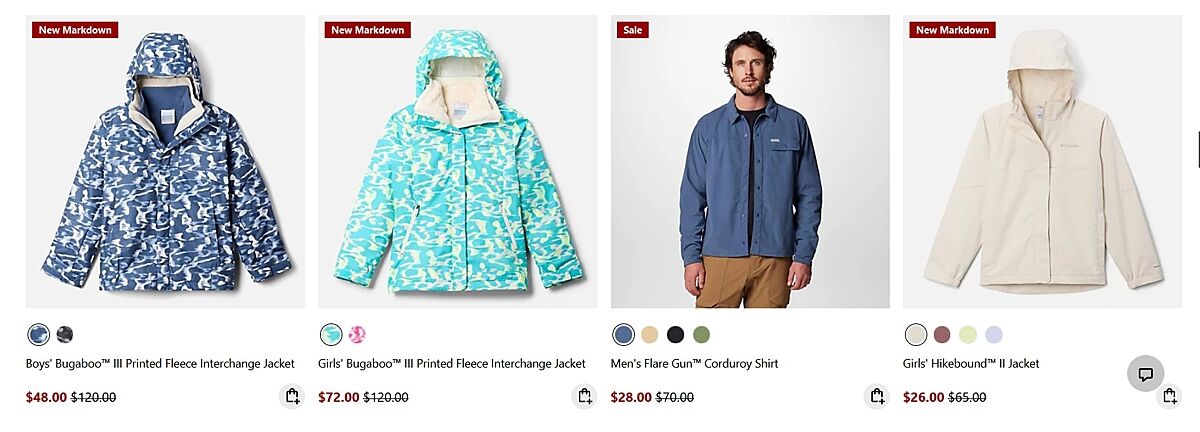This screenshot has height=432, width=1200.
Task: Add Girls' Bugaboo jacket to cart
Action: pyautogui.click(x=584, y=397)
